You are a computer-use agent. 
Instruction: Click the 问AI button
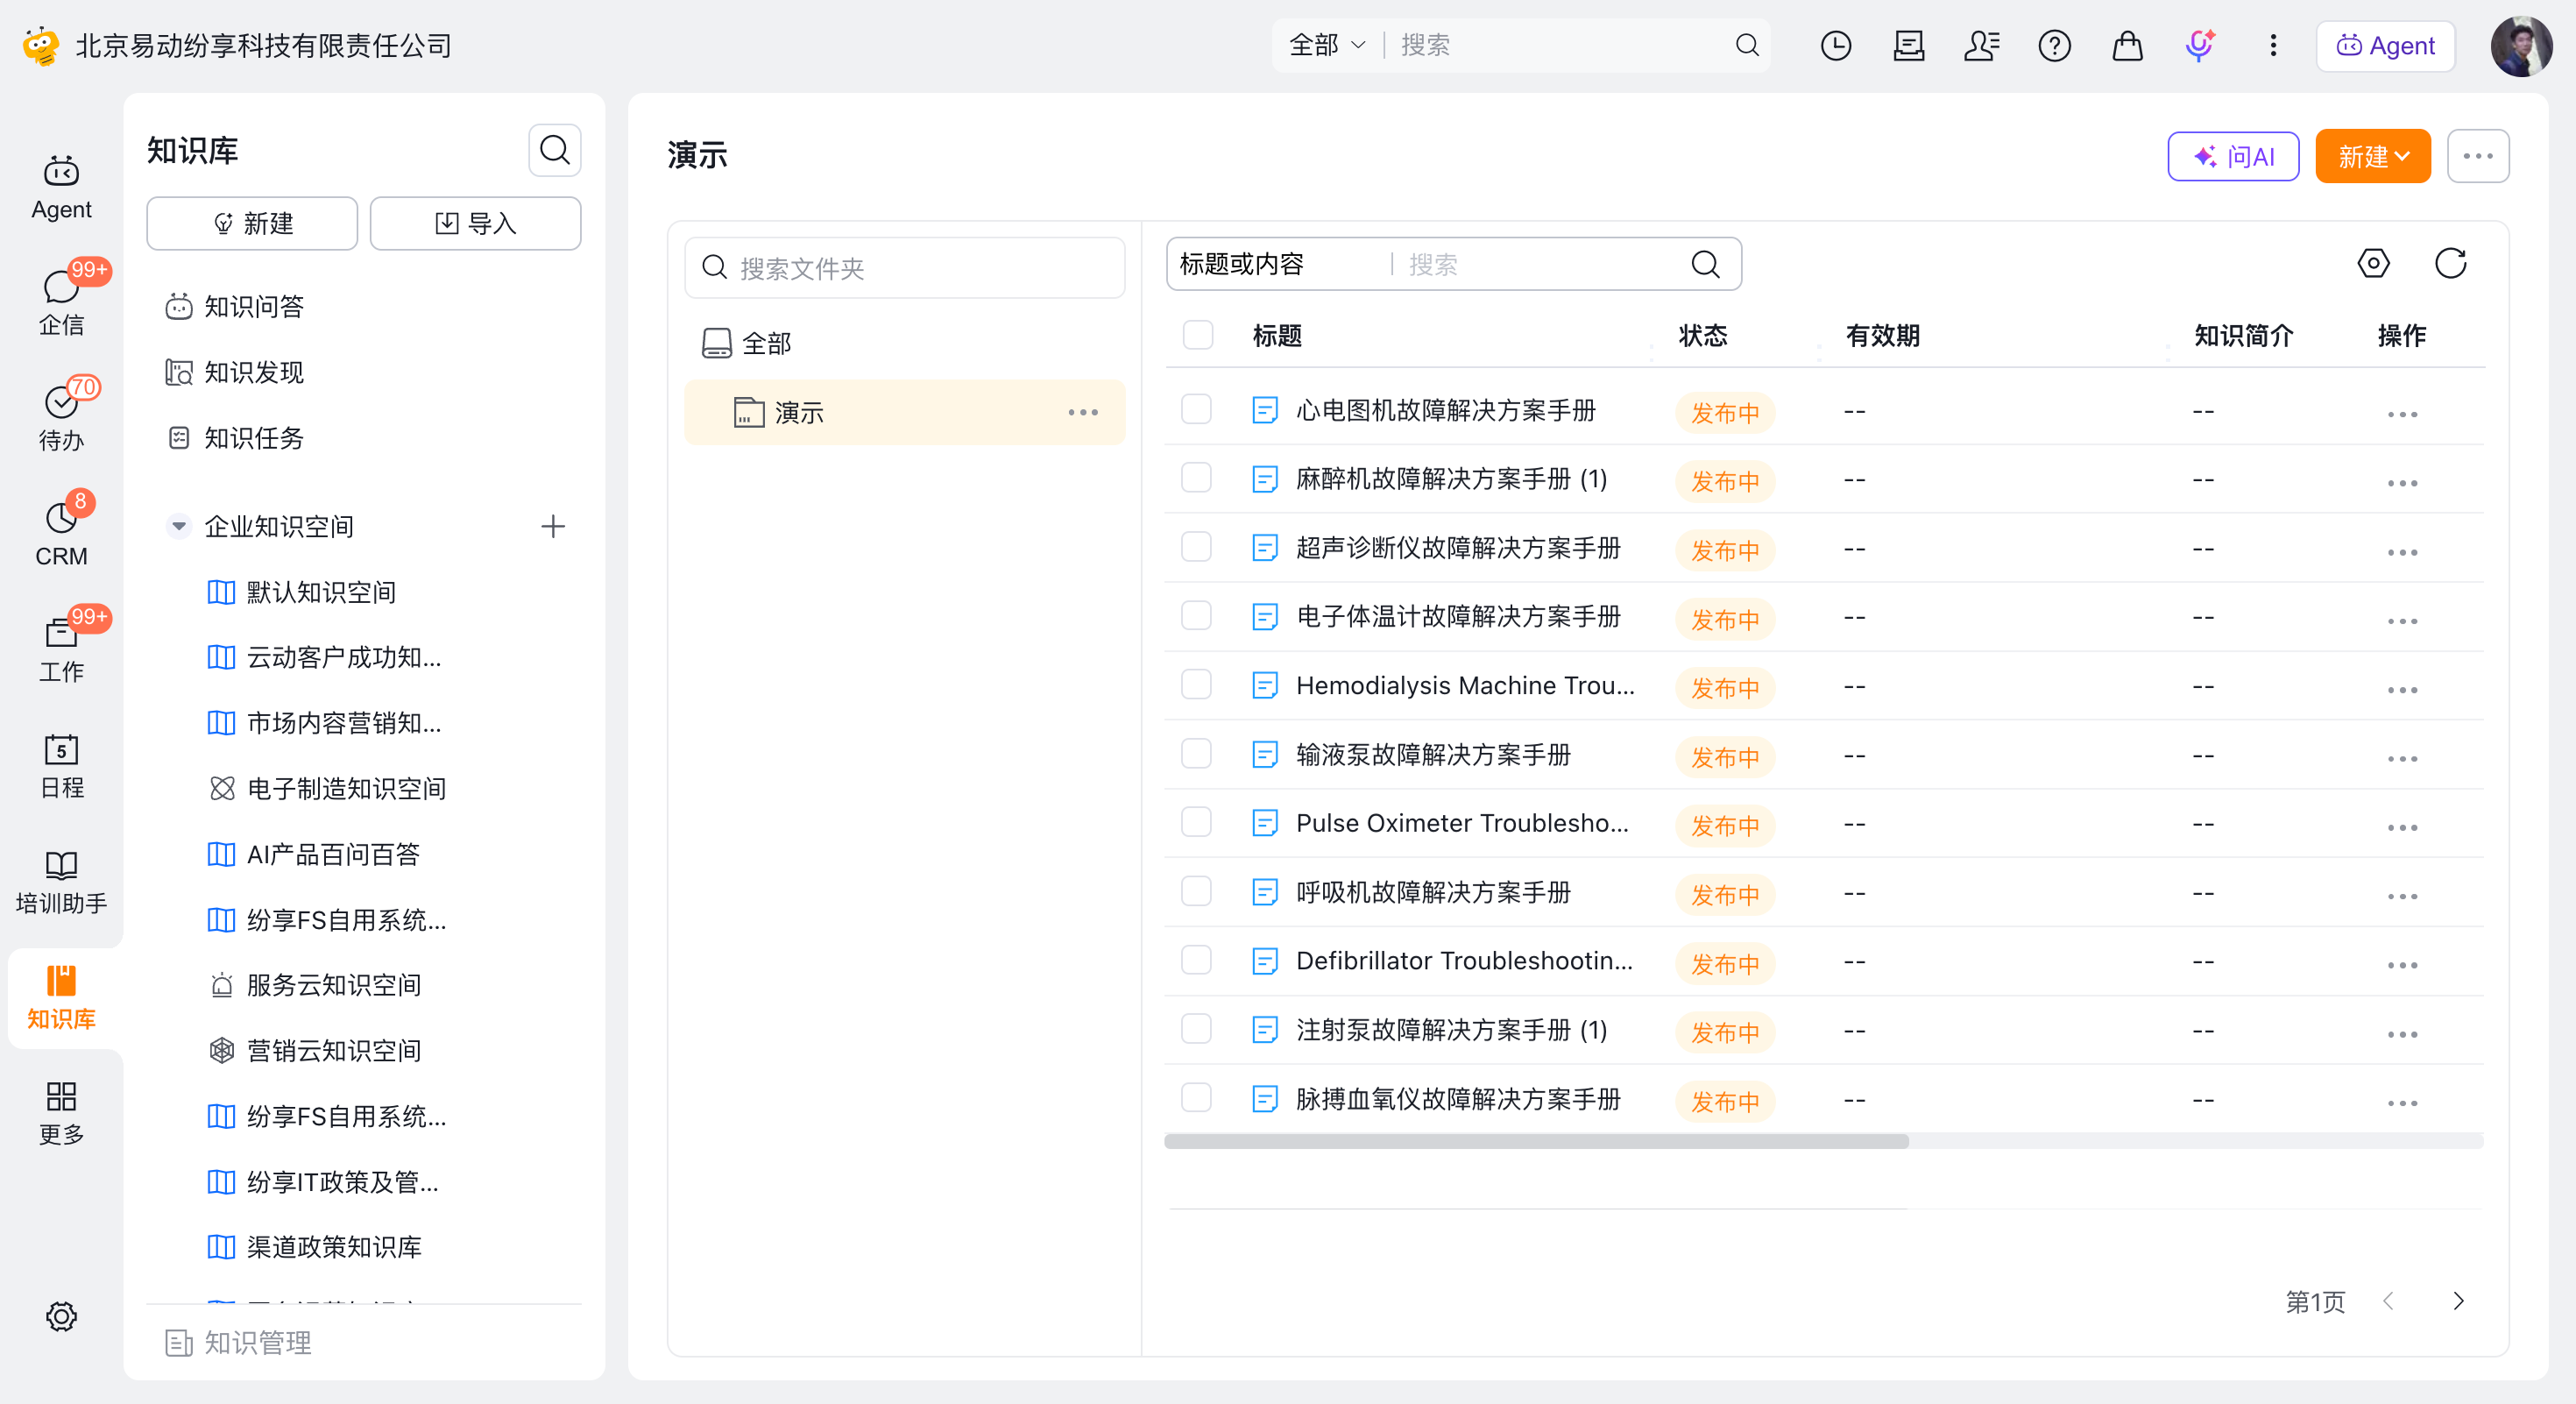tap(2233, 156)
